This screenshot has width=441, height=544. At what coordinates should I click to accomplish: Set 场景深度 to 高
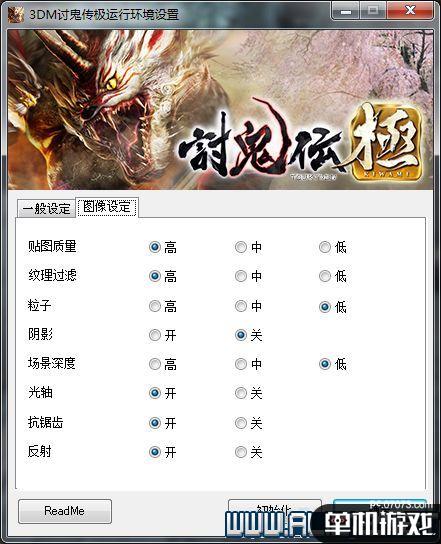(163, 364)
